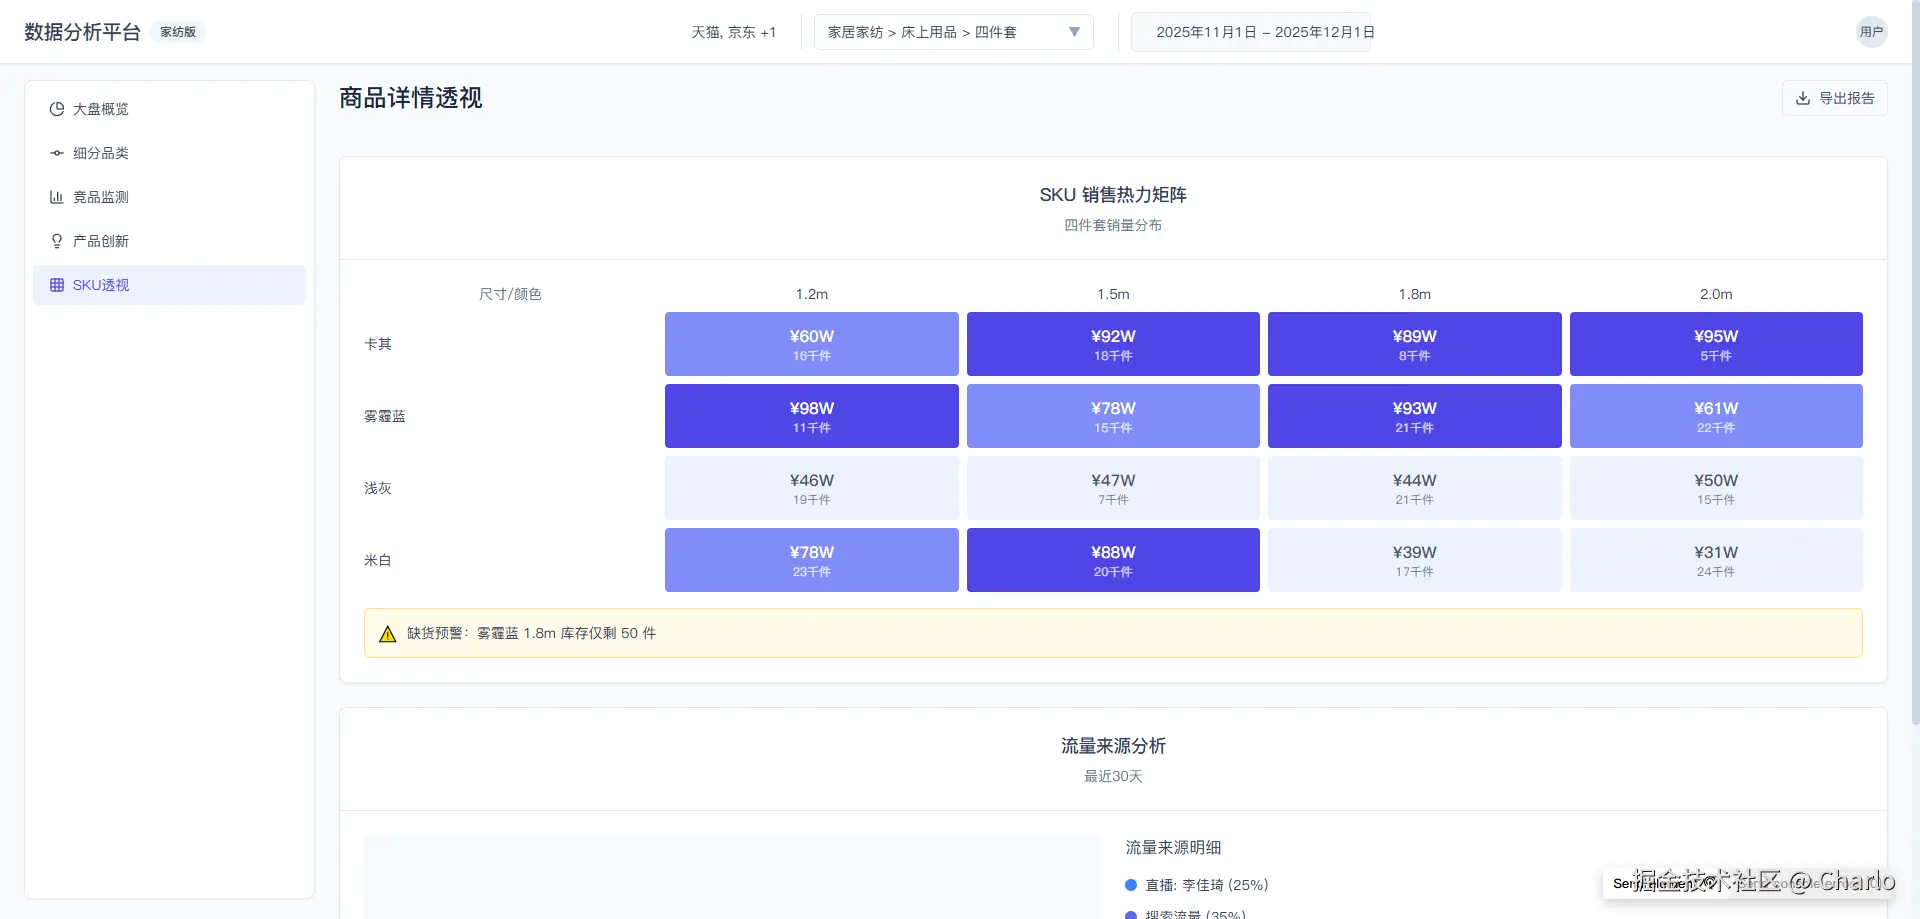Screen dimensions: 1920x919
Task: Open the 天猫, 京东 +1 platform selector
Action: (x=733, y=32)
